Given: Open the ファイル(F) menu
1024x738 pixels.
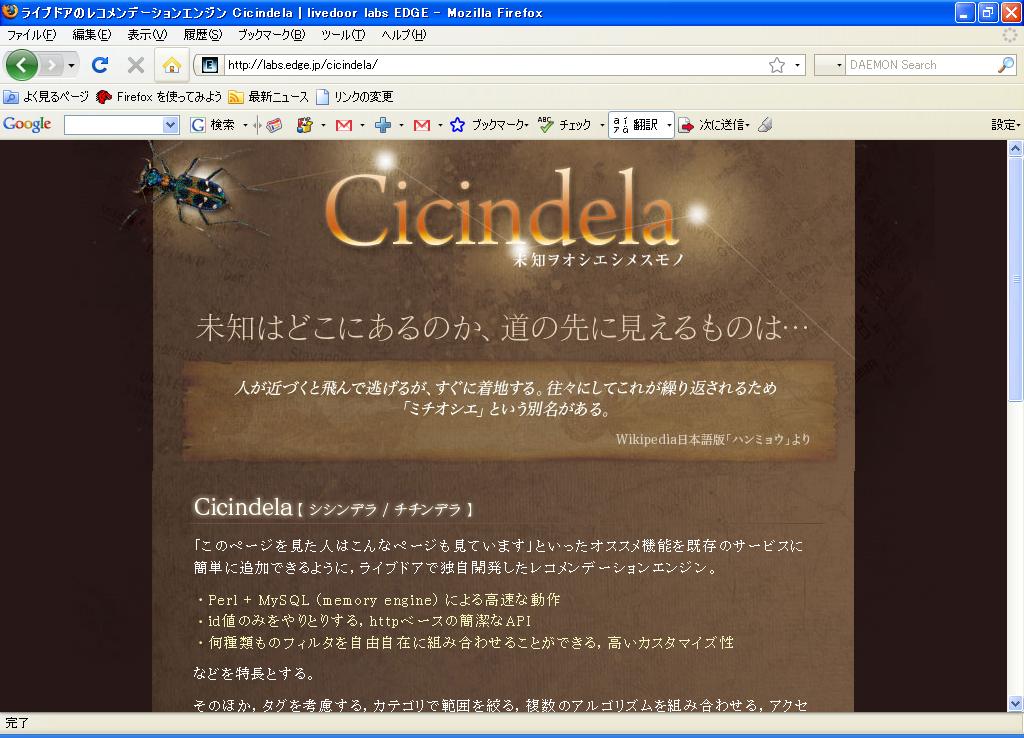Looking at the screenshot, I should click(31, 35).
